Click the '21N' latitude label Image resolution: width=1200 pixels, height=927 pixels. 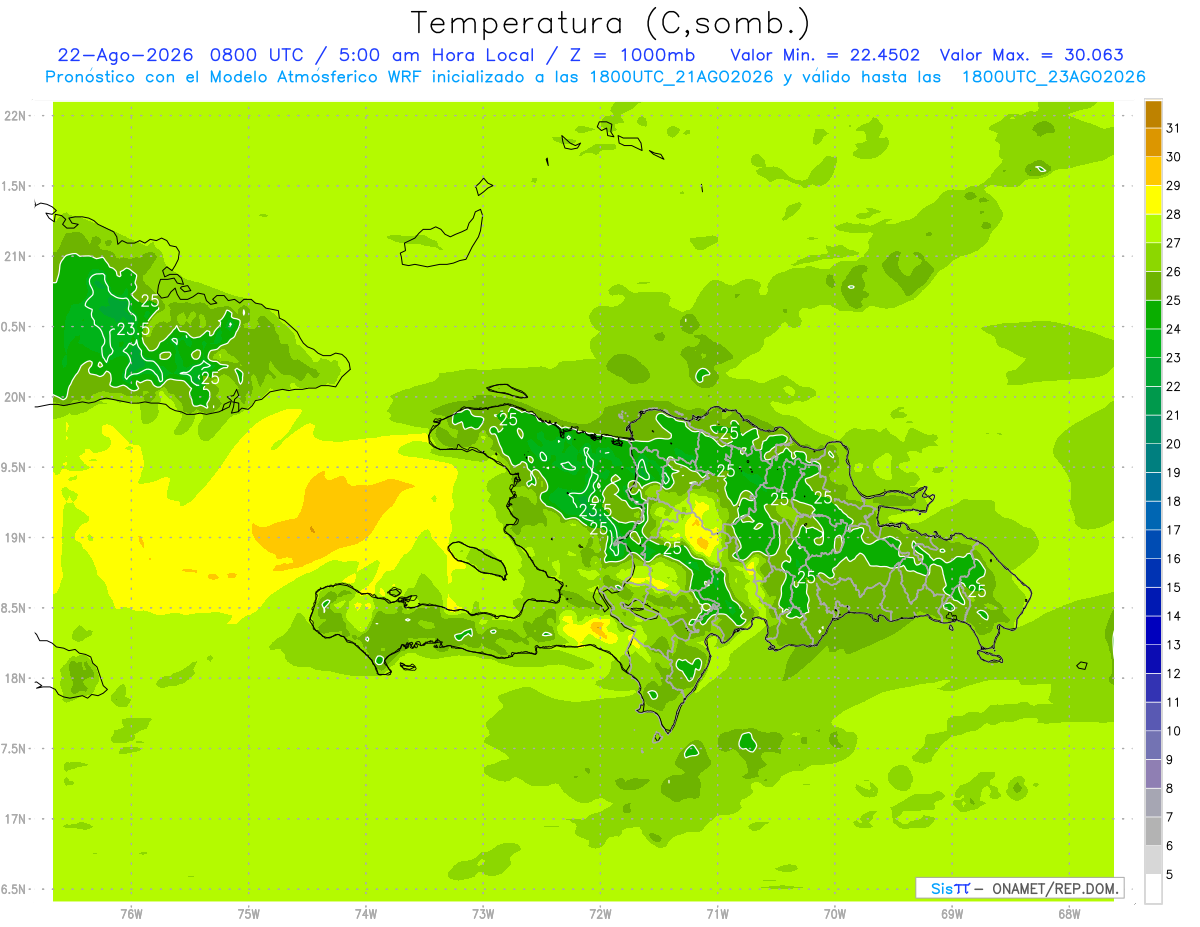pos(16,256)
